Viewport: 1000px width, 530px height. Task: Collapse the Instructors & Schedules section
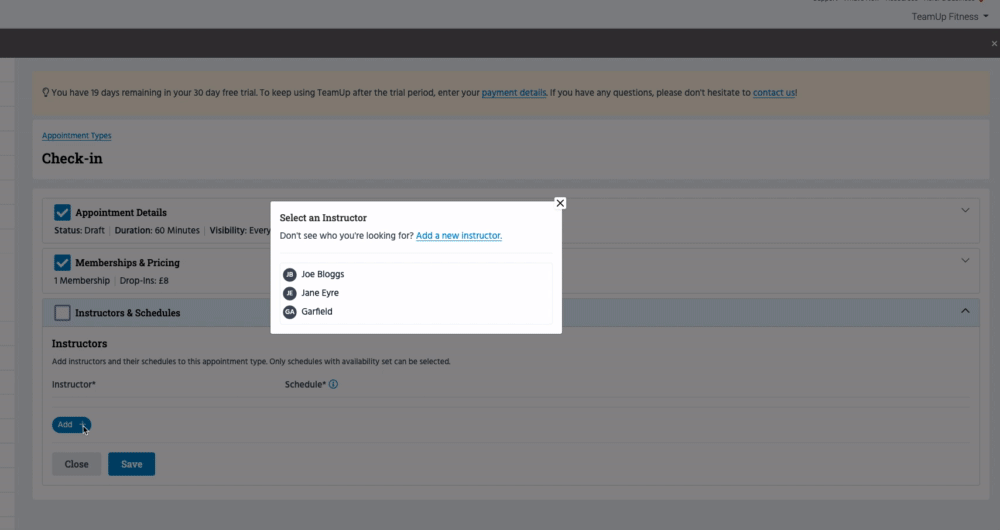(x=965, y=312)
